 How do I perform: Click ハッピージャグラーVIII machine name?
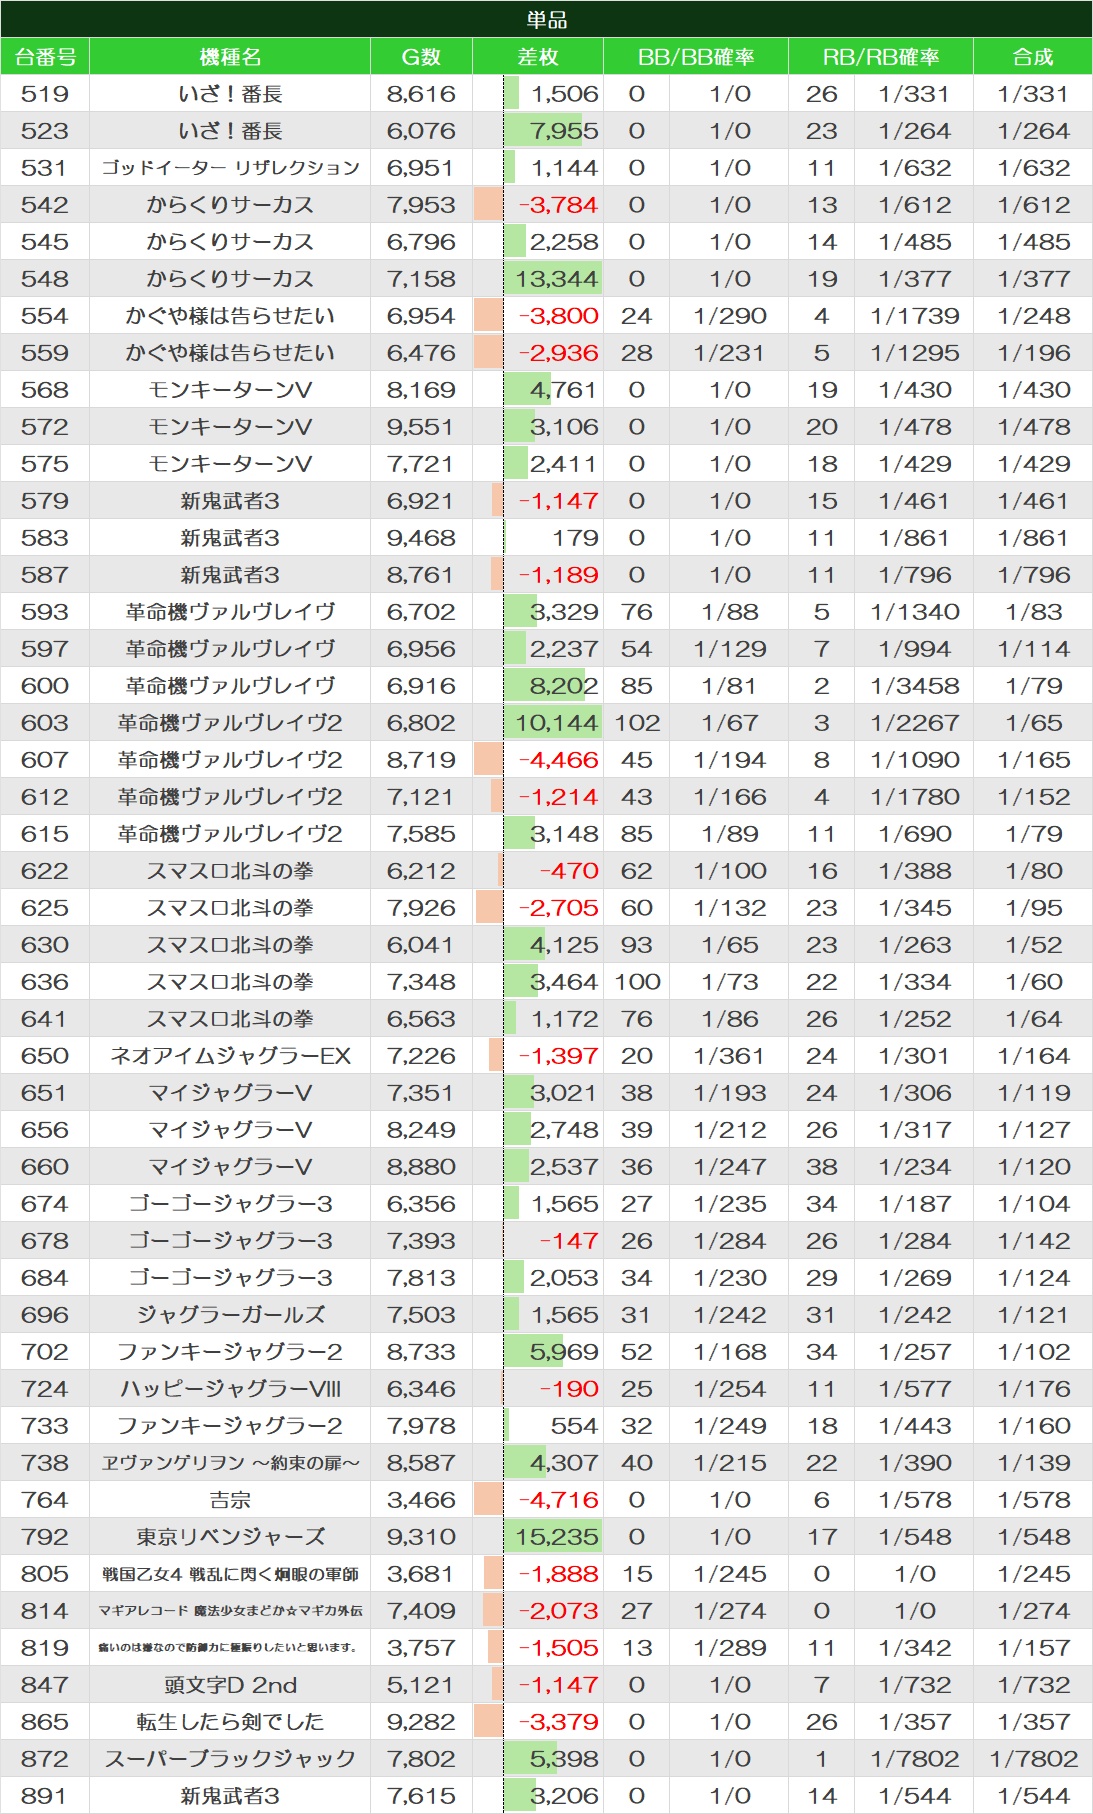230,1389
